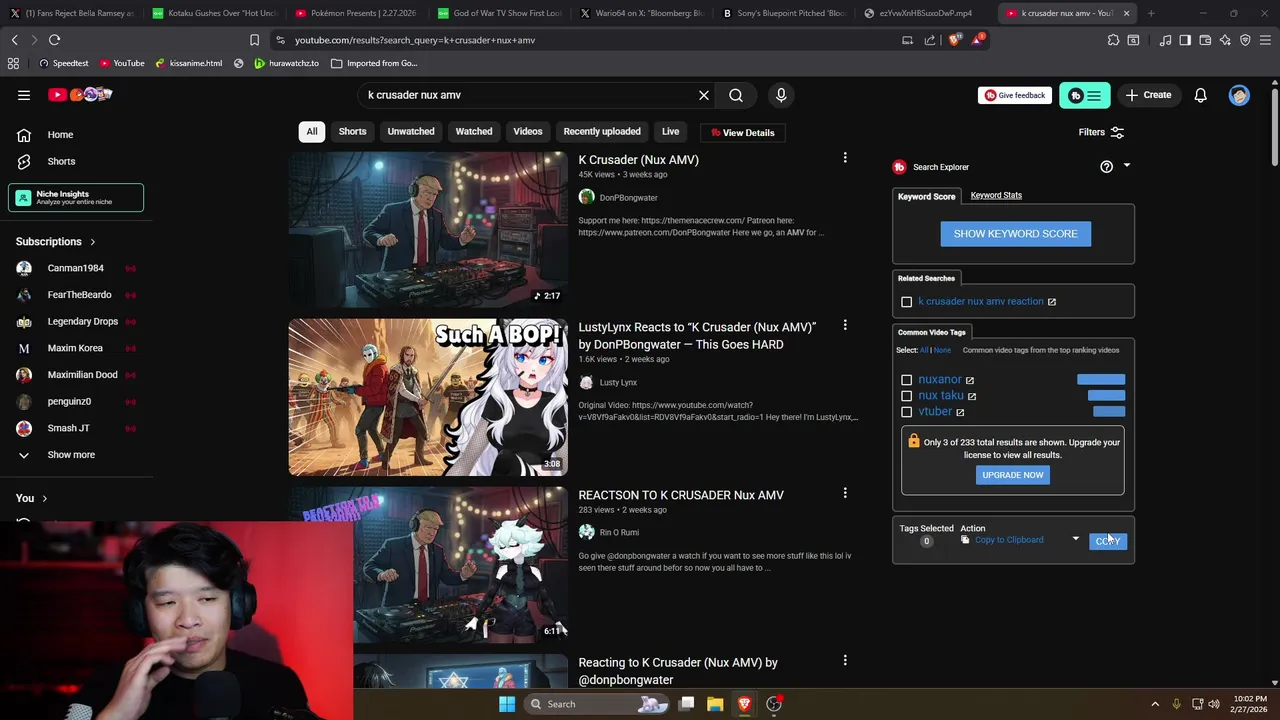The image size is (1280, 720).
Task: Click the Give feedback button
Action: (x=1014, y=95)
